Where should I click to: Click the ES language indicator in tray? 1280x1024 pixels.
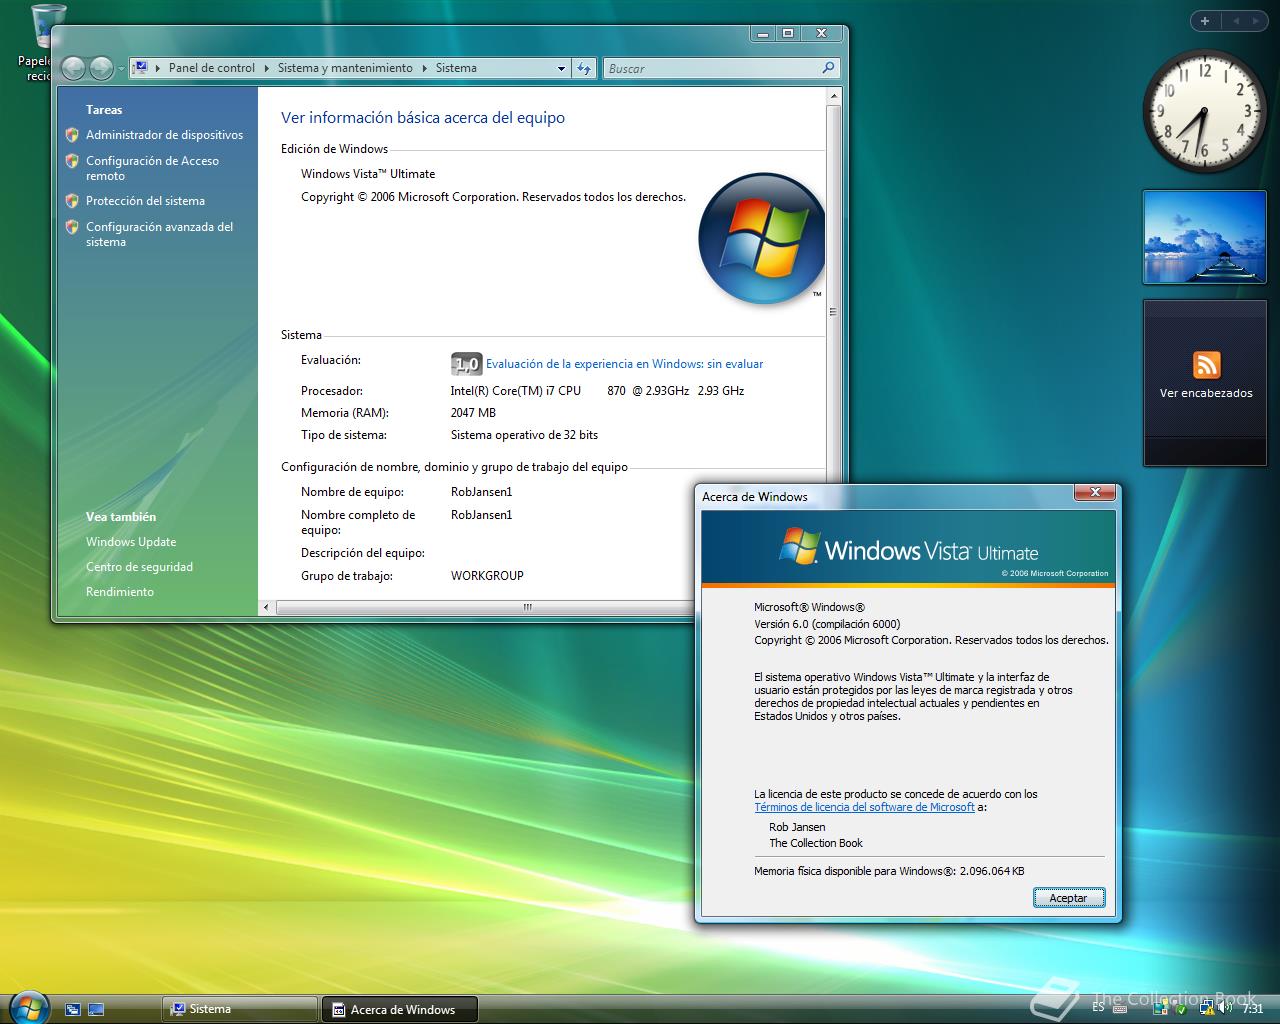click(x=1099, y=1008)
